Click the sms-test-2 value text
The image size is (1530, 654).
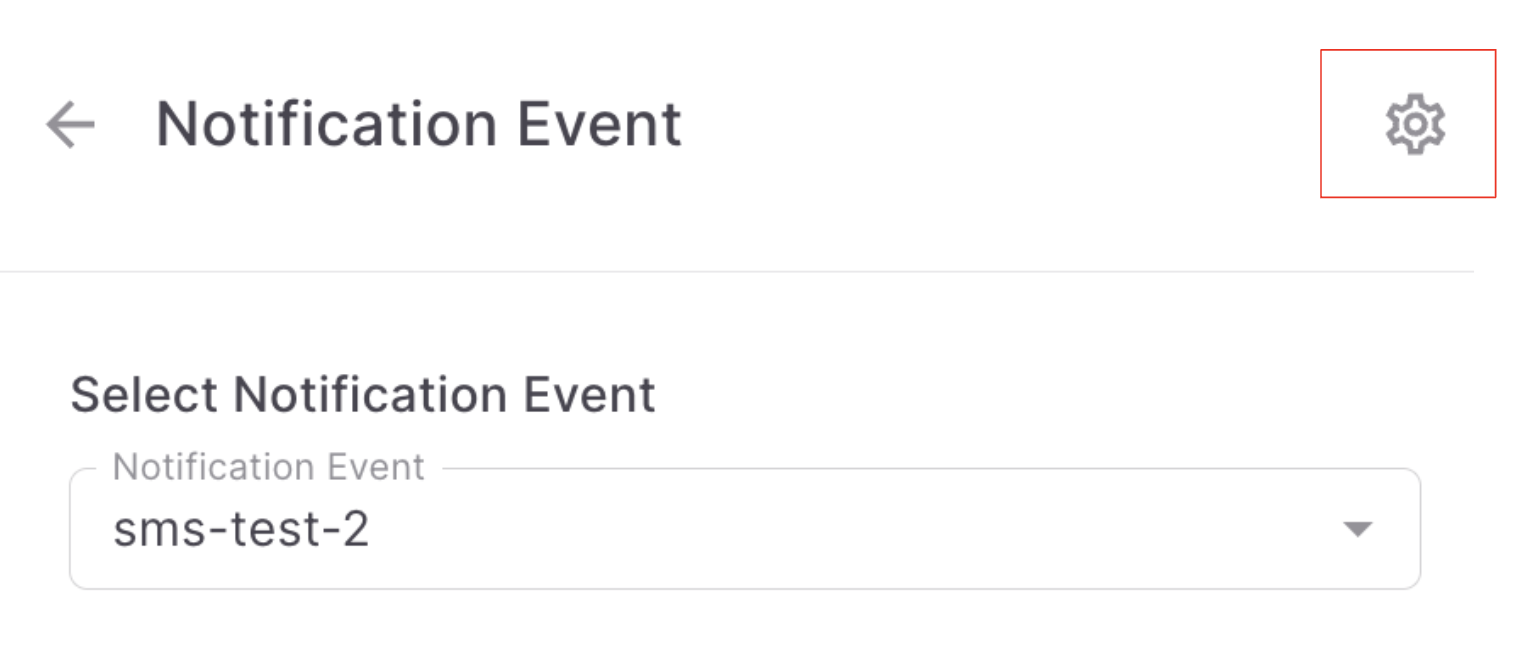click(241, 529)
